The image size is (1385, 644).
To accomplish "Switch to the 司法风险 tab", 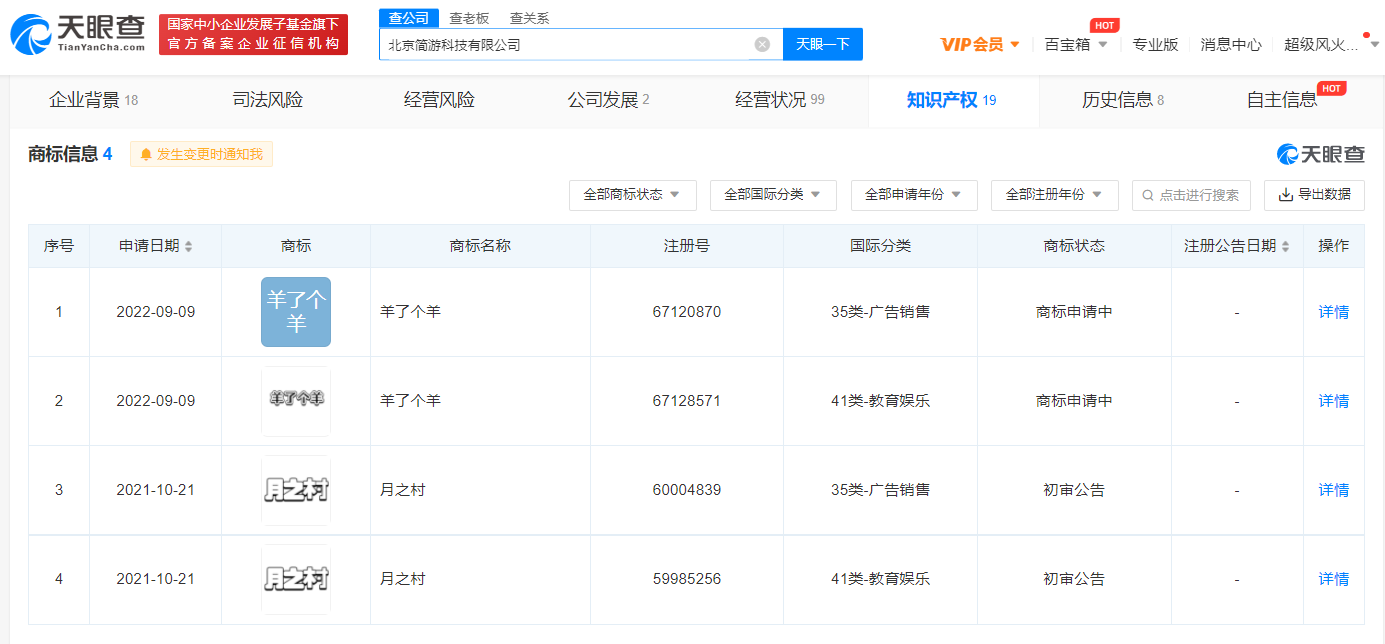I will 267,100.
